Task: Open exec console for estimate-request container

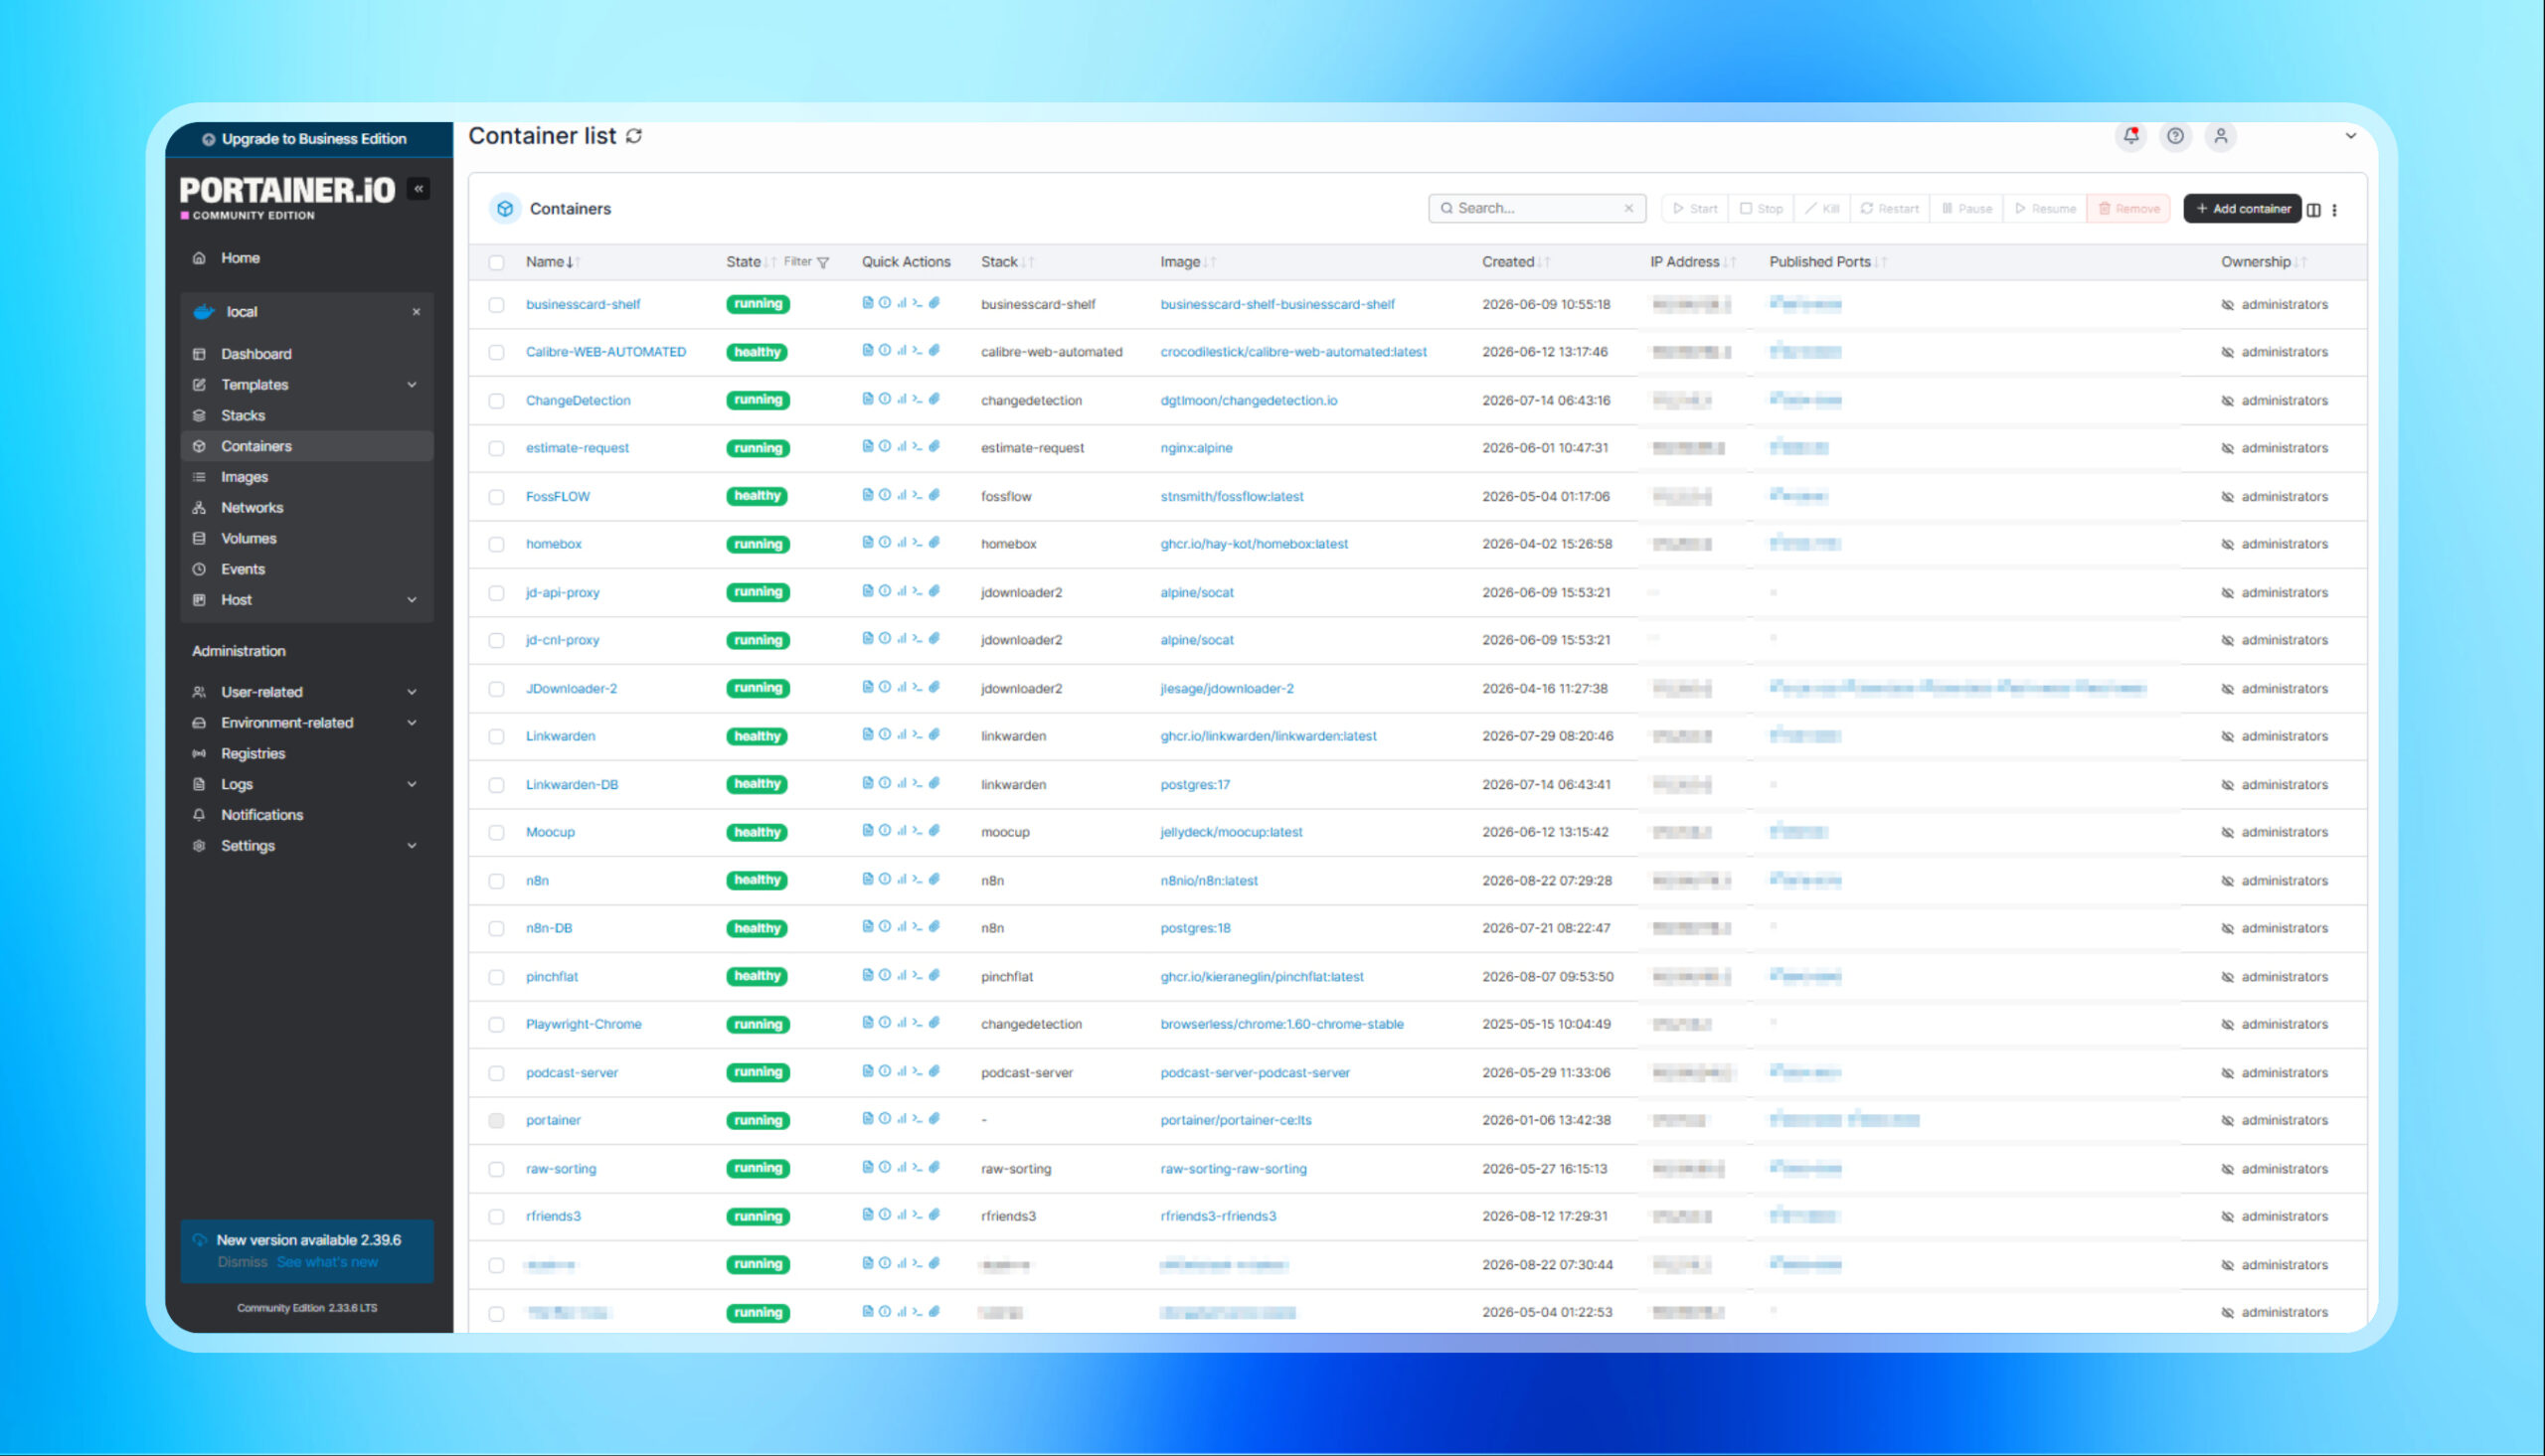Action: pyautogui.click(x=917, y=447)
